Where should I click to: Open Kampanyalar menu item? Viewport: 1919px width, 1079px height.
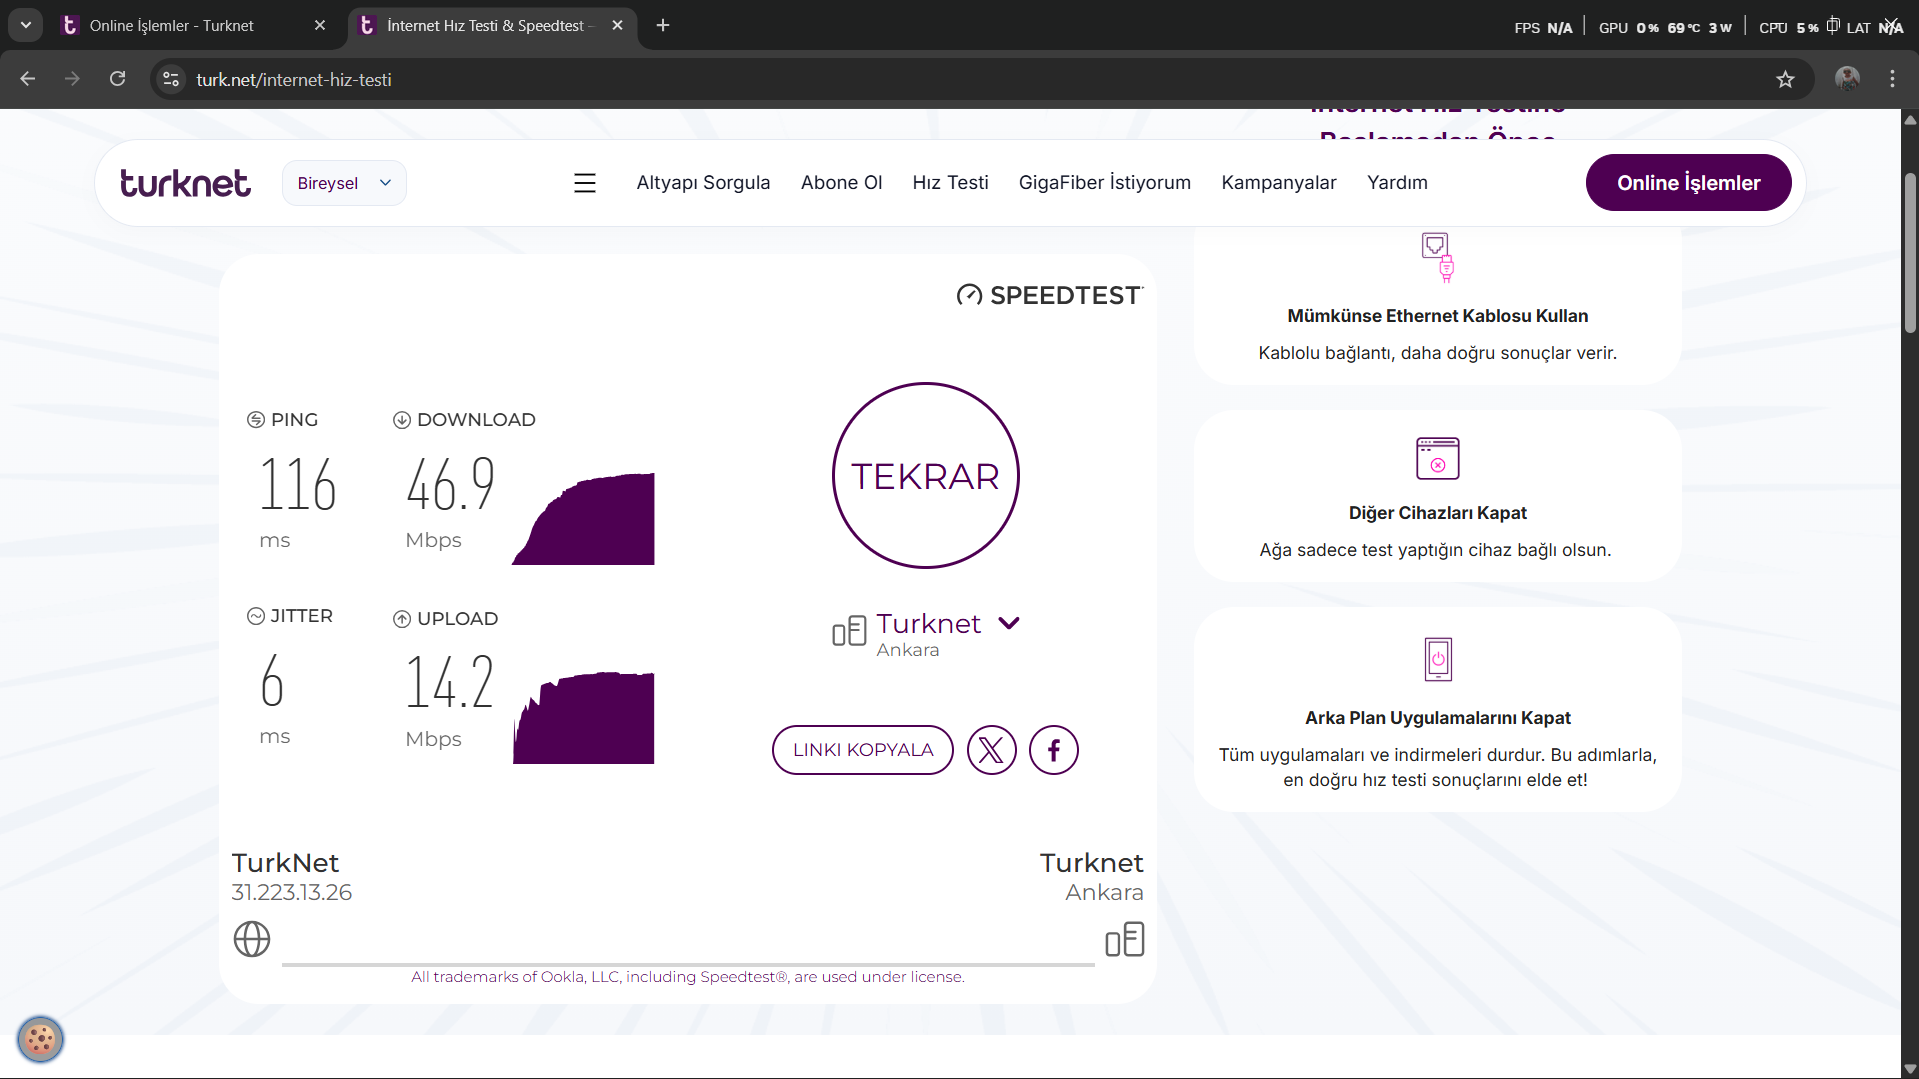coord(1278,183)
